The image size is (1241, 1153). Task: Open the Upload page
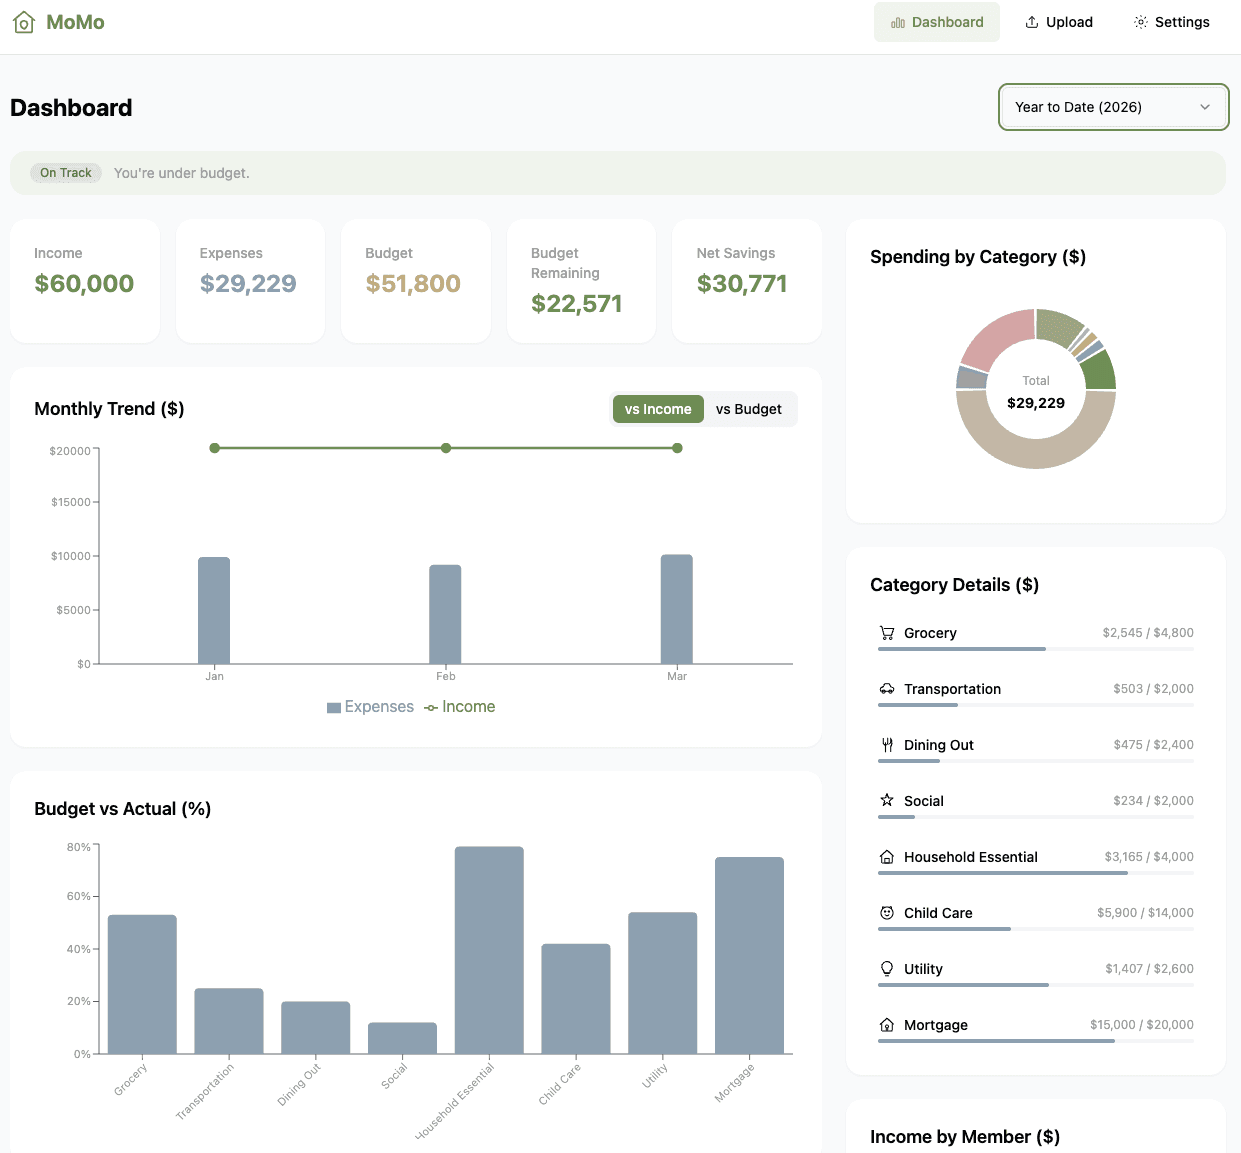point(1058,21)
